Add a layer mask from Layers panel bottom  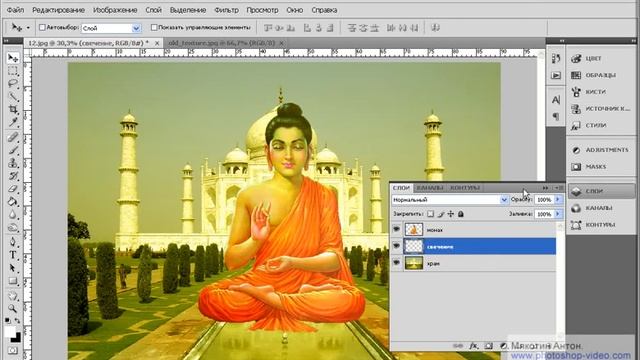[x=488, y=346]
